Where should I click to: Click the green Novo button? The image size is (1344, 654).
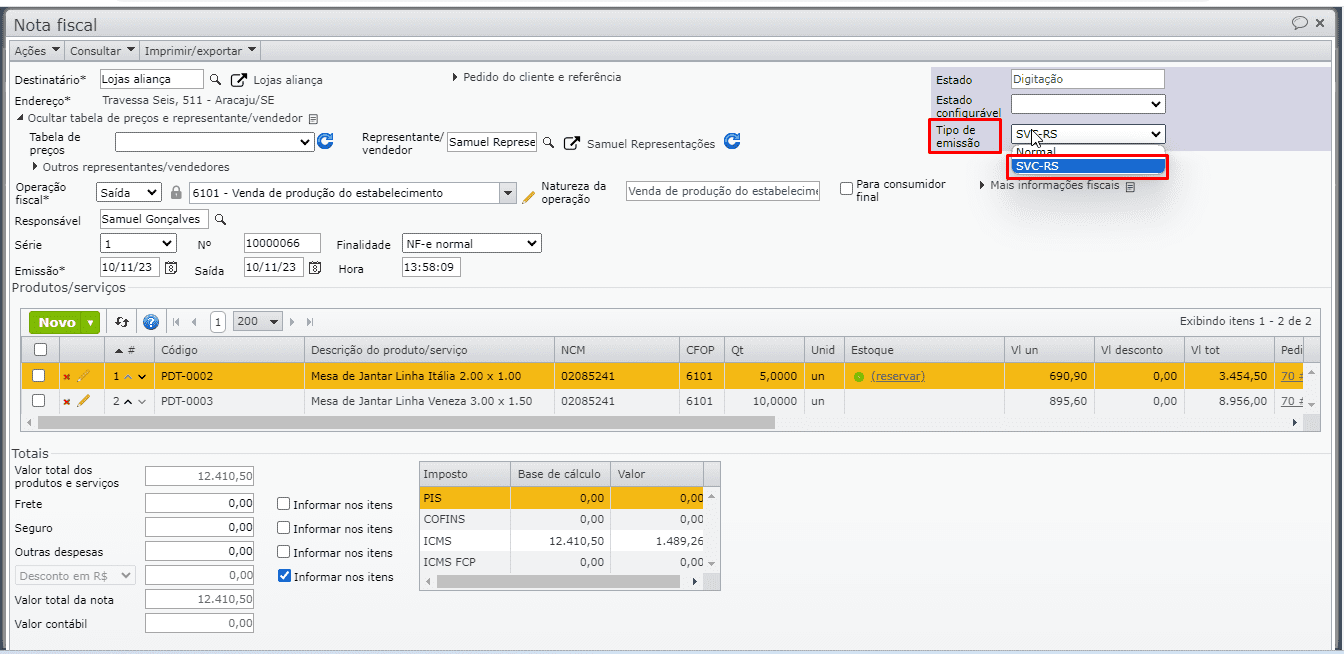[57, 322]
